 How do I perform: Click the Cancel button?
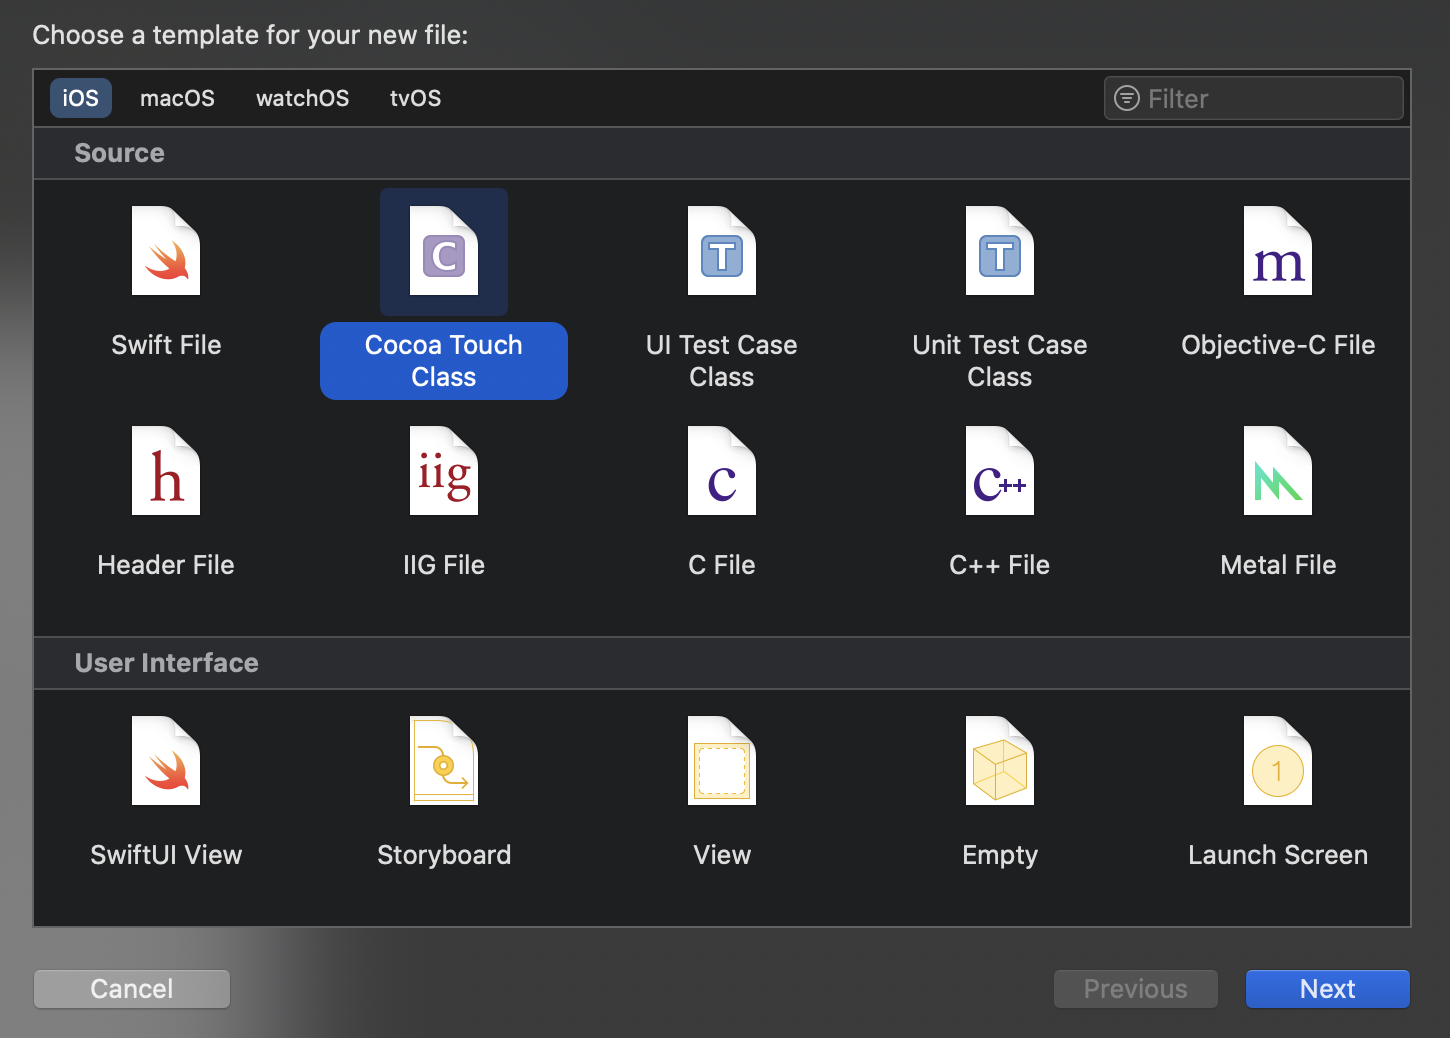132,989
